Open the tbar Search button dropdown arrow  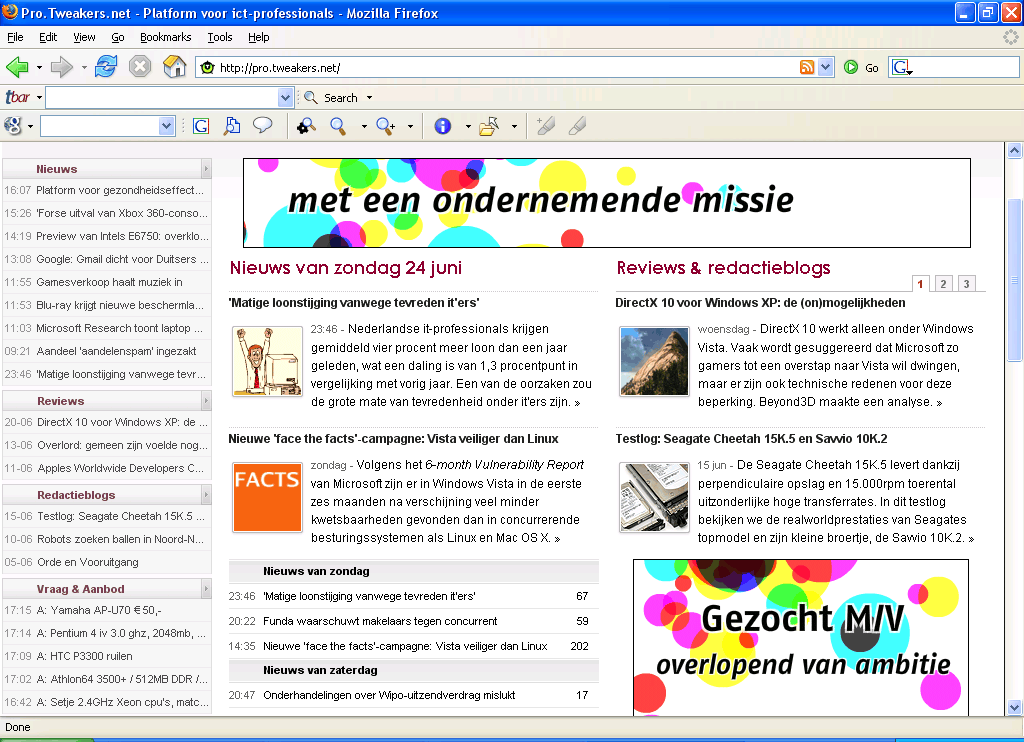(369, 97)
